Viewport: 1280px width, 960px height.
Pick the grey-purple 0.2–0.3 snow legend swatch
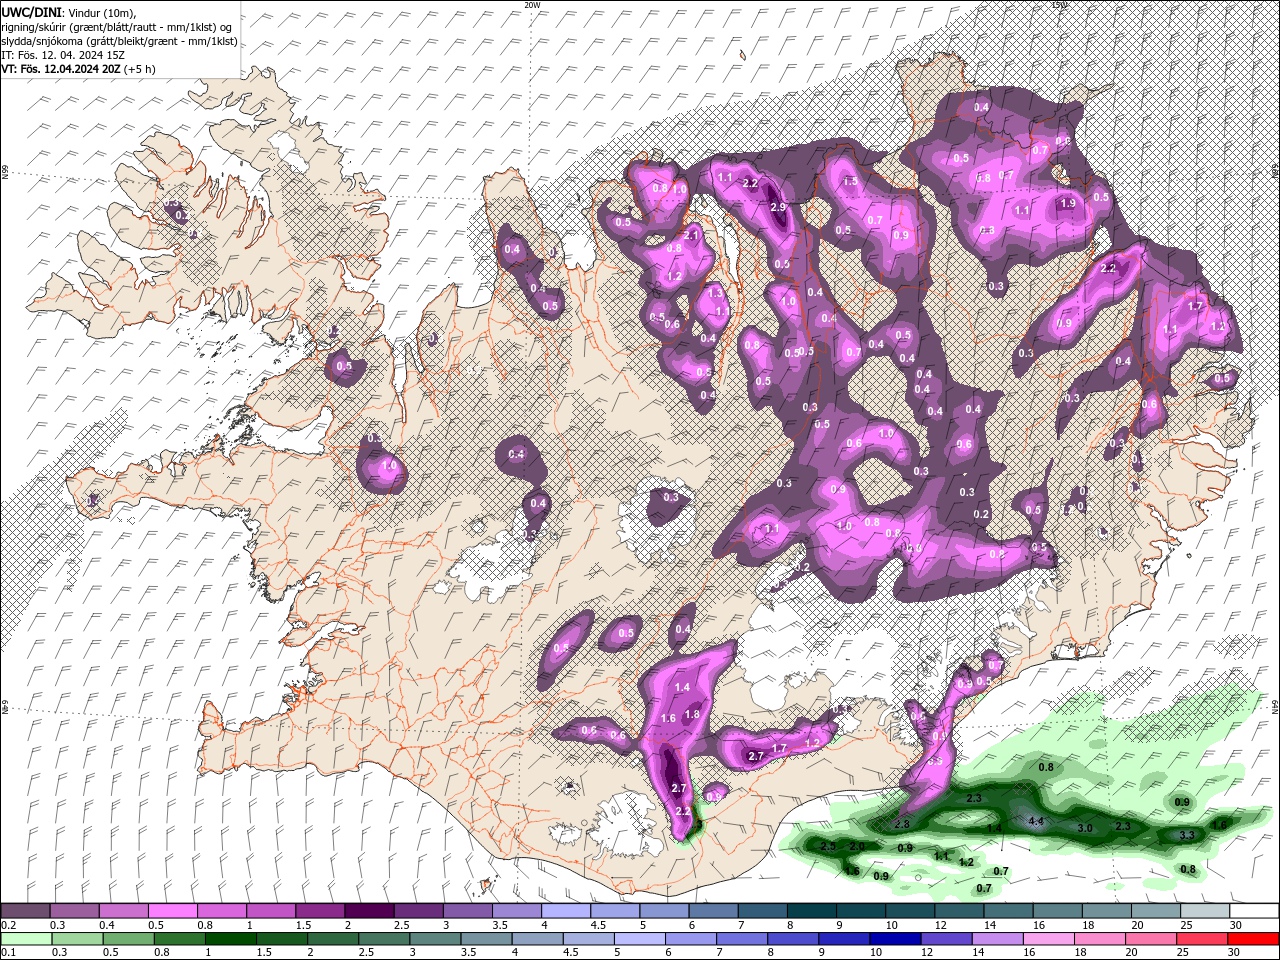(25, 911)
